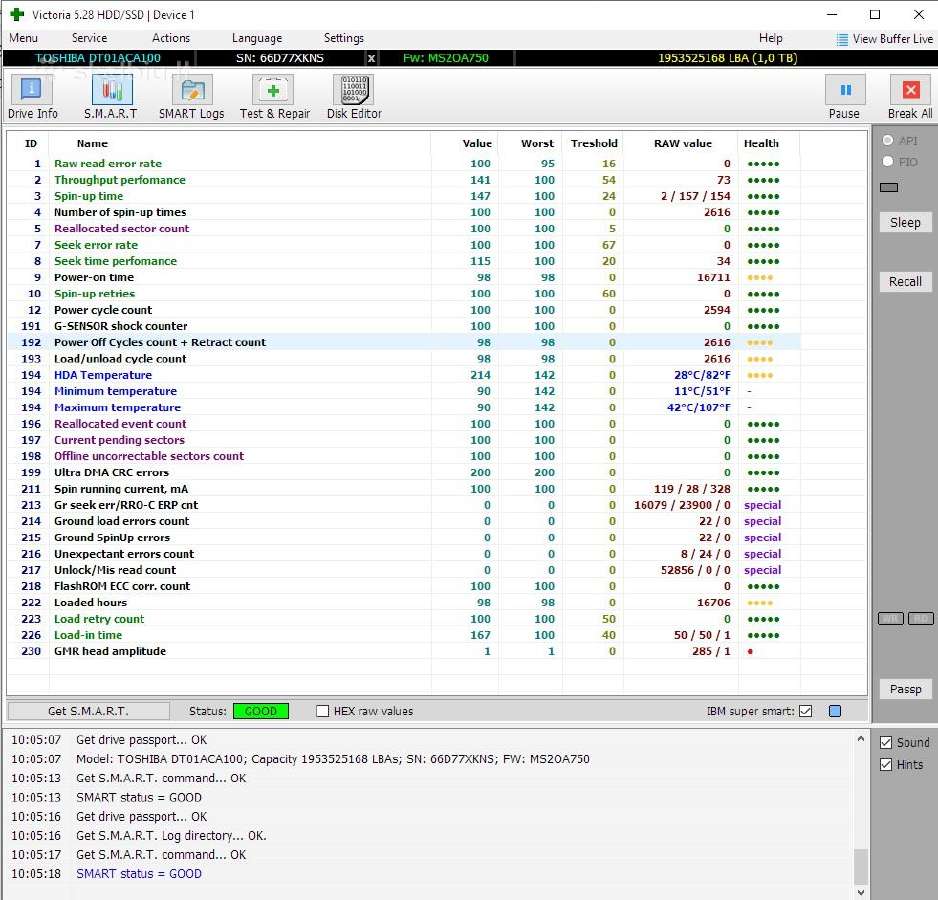The height and width of the screenshot is (900, 938).
Task: Open the Help menu
Action: [770, 38]
